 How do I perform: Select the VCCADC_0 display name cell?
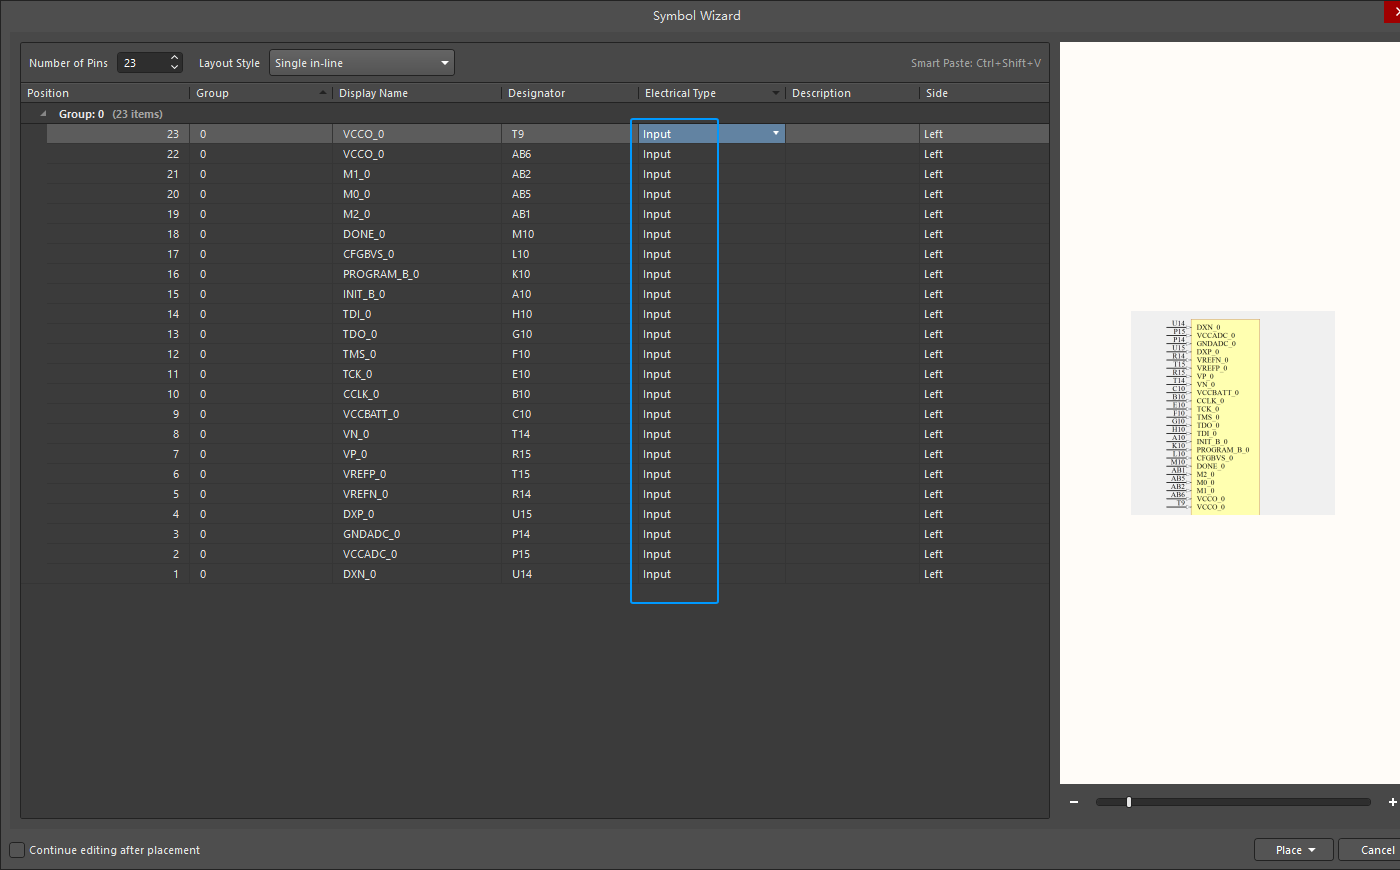click(417, 554)
